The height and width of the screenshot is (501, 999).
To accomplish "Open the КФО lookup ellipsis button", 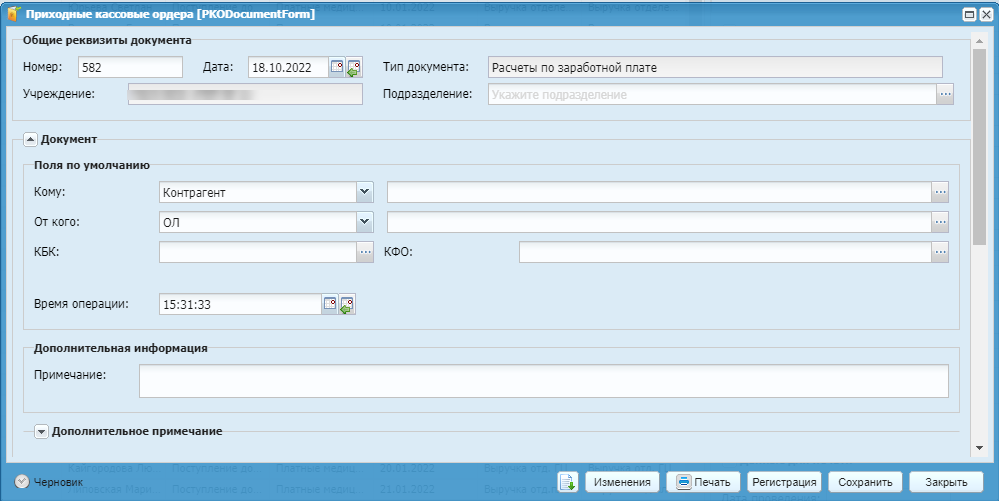I will pos(940,253).
